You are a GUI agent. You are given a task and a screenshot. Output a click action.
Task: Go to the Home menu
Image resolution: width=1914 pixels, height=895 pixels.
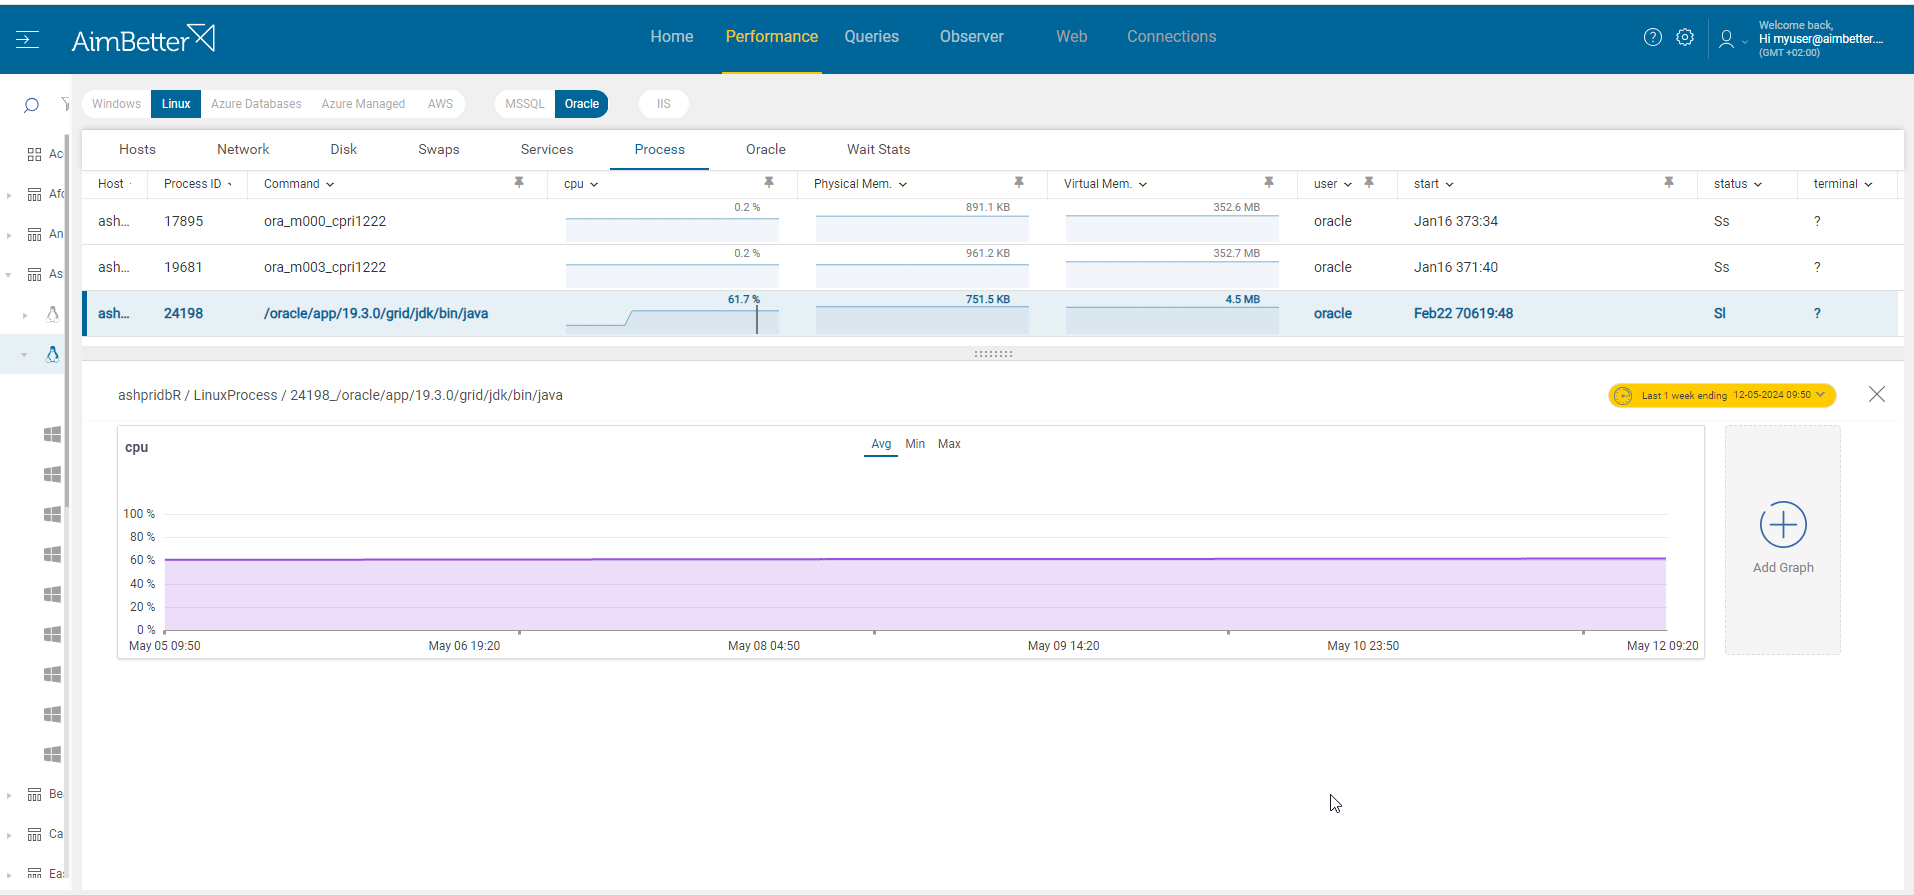pyautogui.click(x=672, y=37)
